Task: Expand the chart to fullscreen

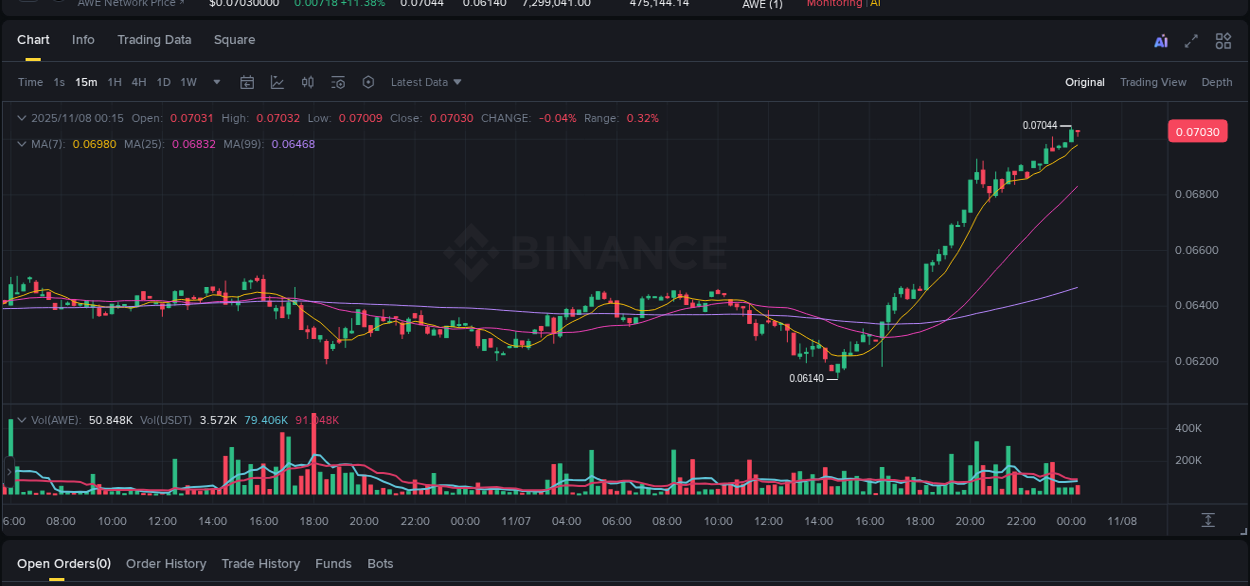Action: (x=1191, y=41)
